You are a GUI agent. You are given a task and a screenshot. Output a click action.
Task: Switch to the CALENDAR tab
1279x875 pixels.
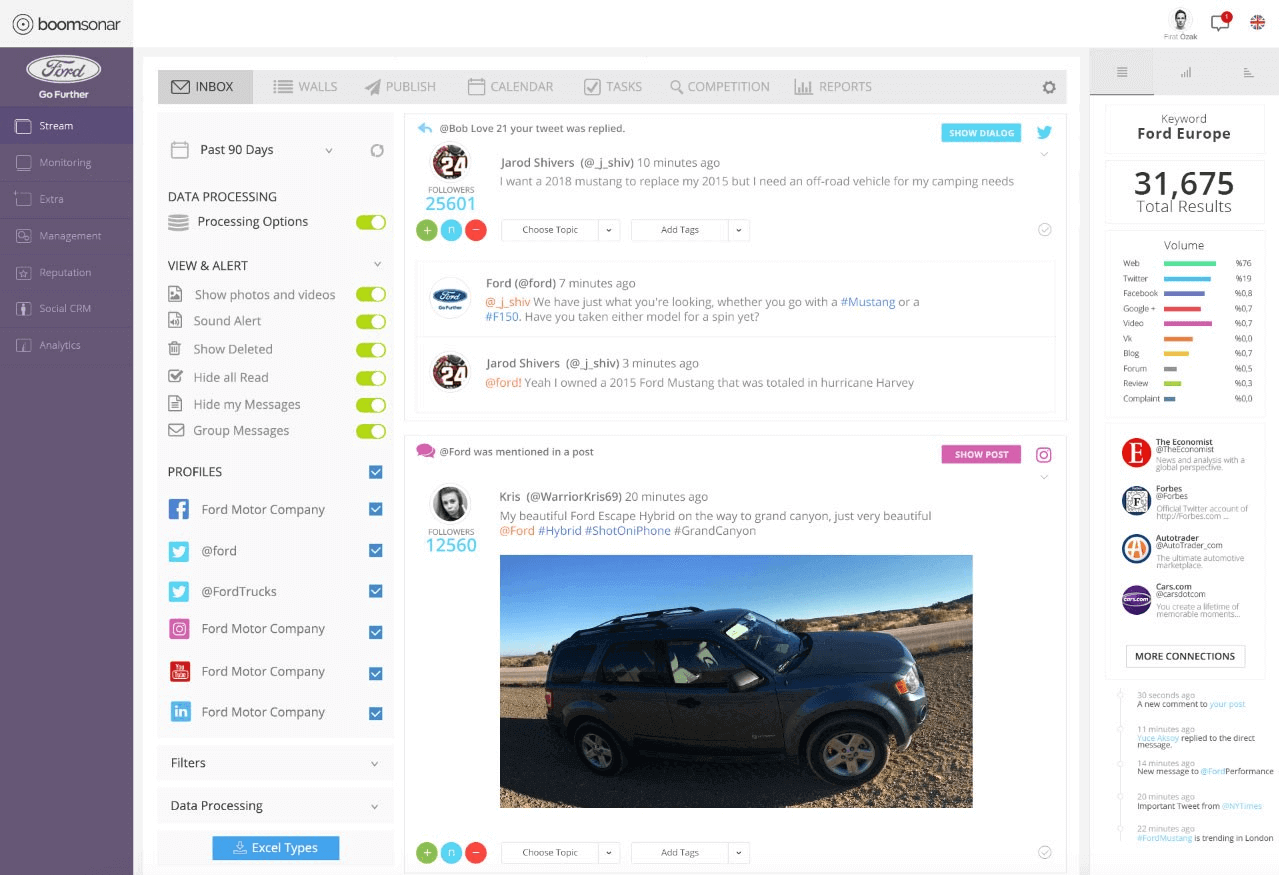click(510, 87)
